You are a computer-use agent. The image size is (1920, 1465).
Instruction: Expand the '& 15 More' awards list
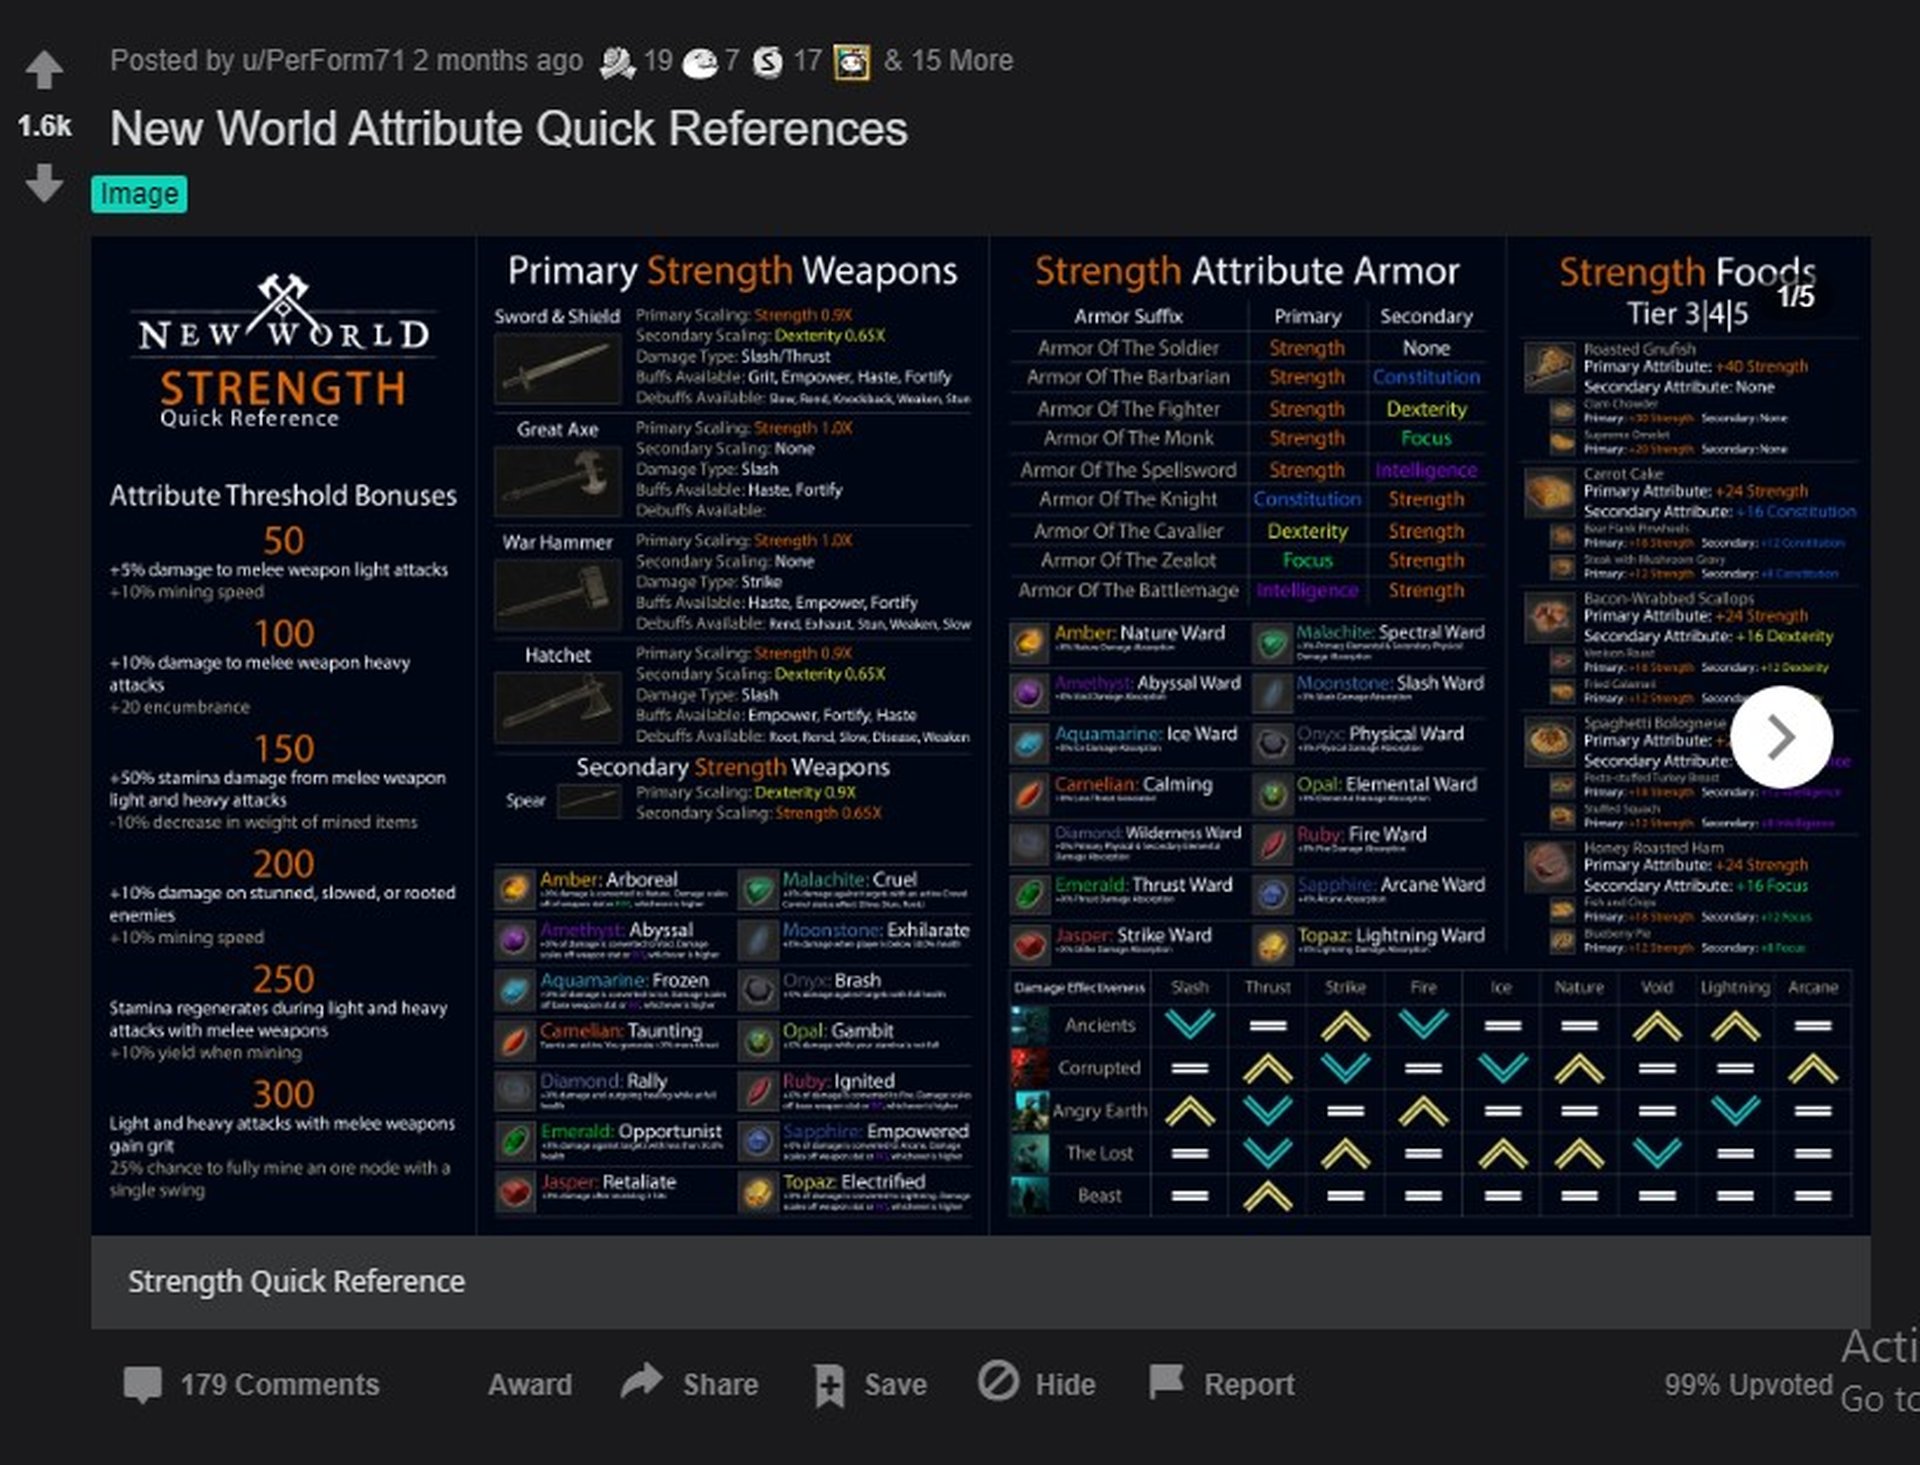click(948, 61)
